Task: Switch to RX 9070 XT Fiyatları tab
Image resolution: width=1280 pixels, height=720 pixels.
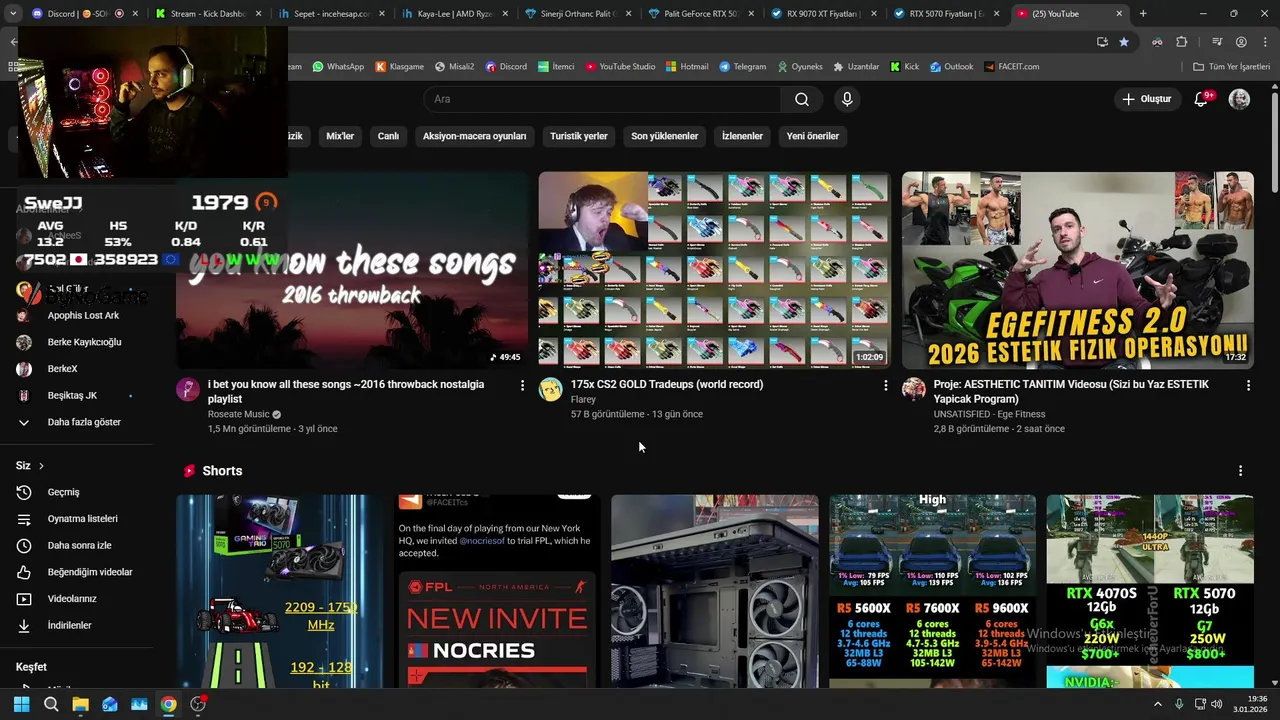Action: pyautogui.click(x=823, y=14)
